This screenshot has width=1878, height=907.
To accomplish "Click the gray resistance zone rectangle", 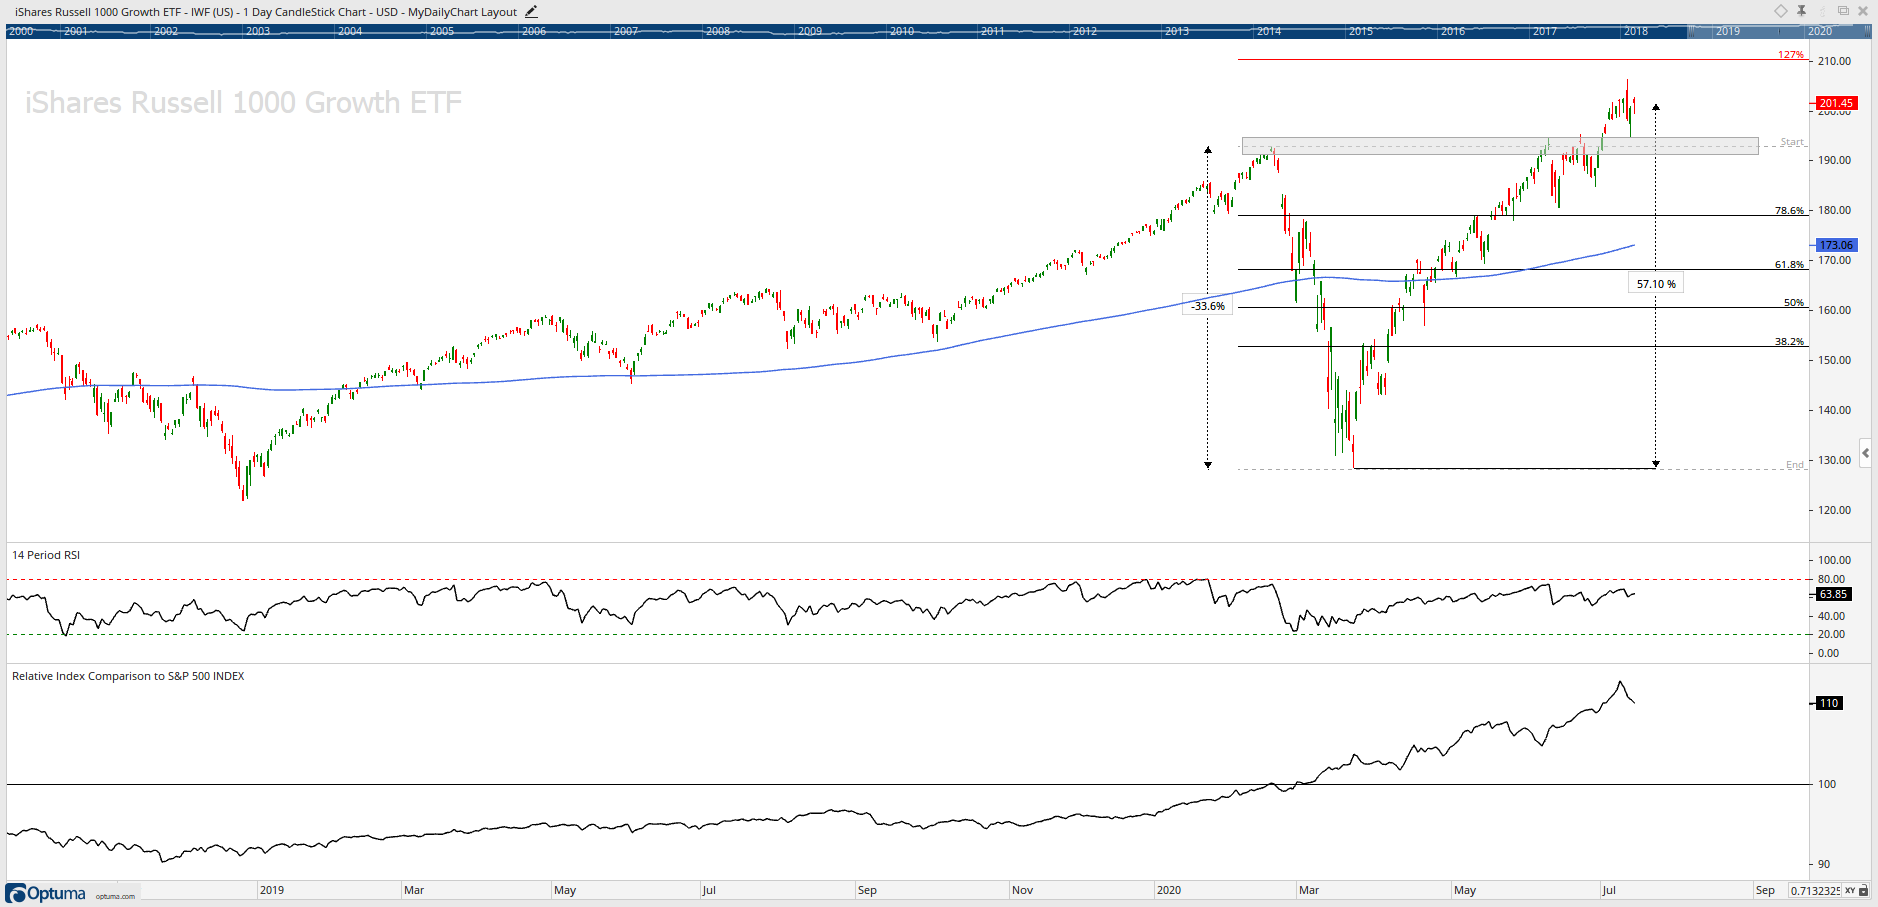I will click(1500, 146).
